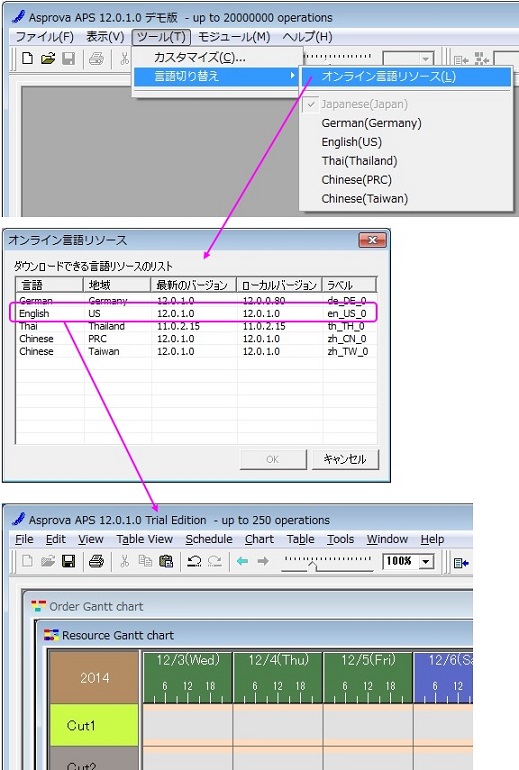
Task: Open the Schedule menu
Action: (x=209, y=539)
